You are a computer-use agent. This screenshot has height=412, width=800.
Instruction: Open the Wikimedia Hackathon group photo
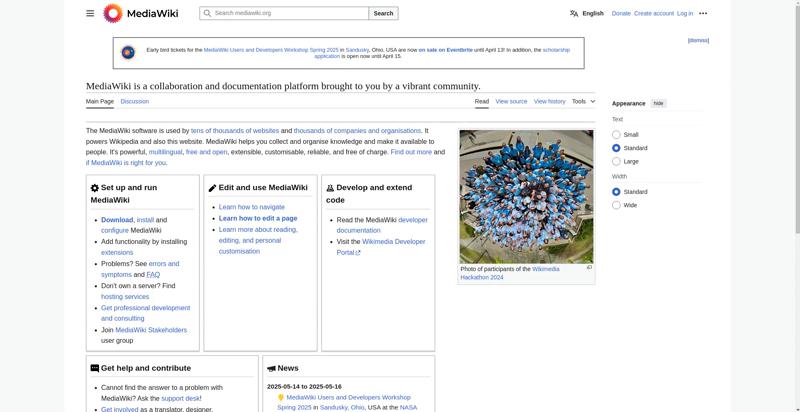526,196
